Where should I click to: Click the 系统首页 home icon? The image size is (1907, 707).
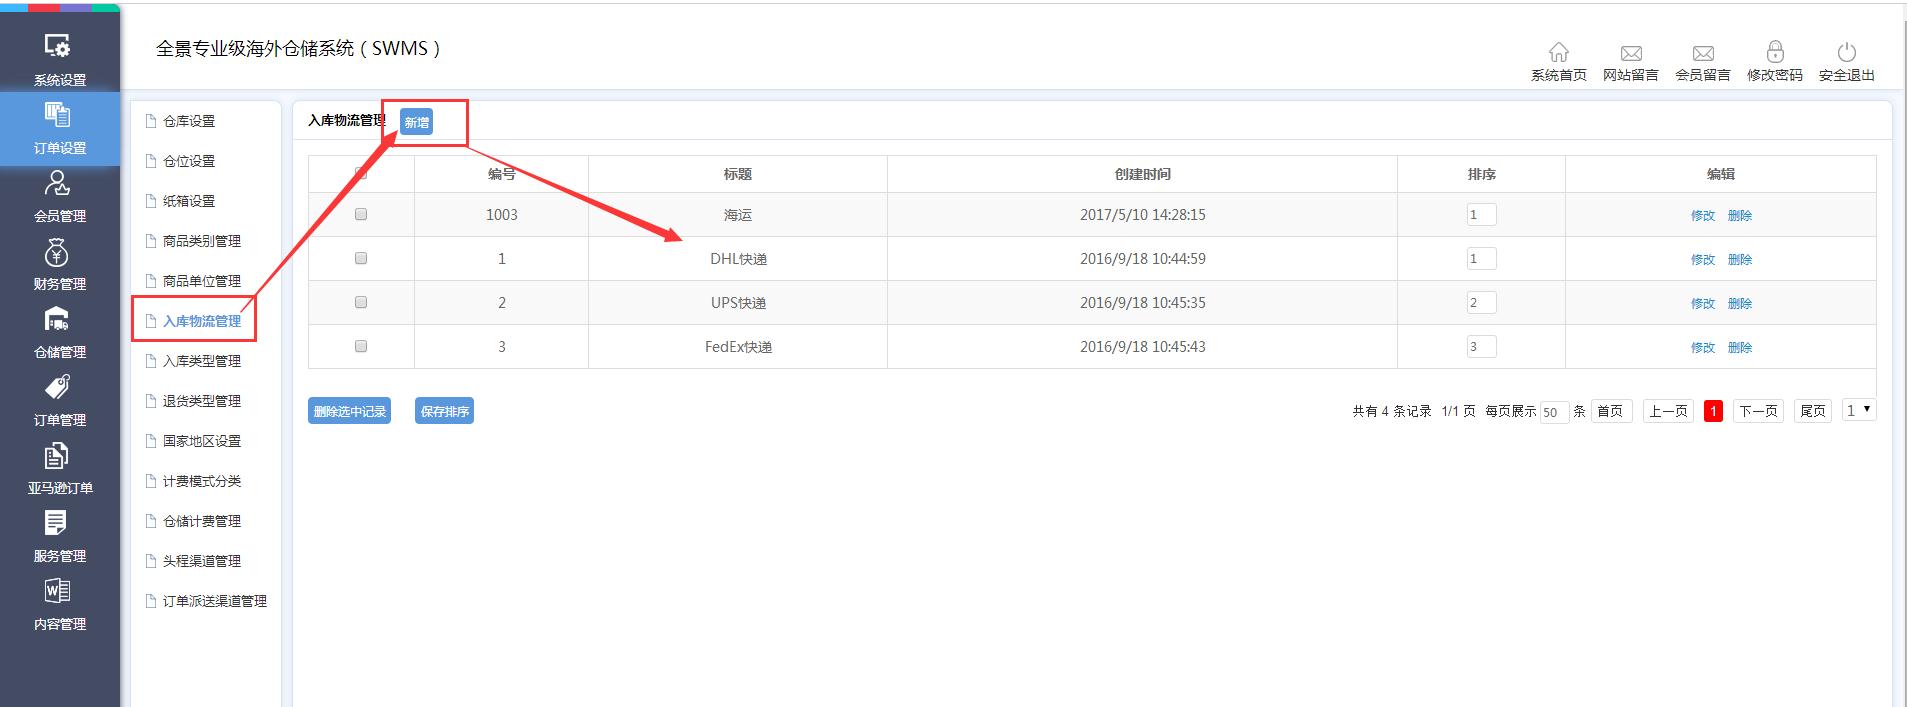1558,53
